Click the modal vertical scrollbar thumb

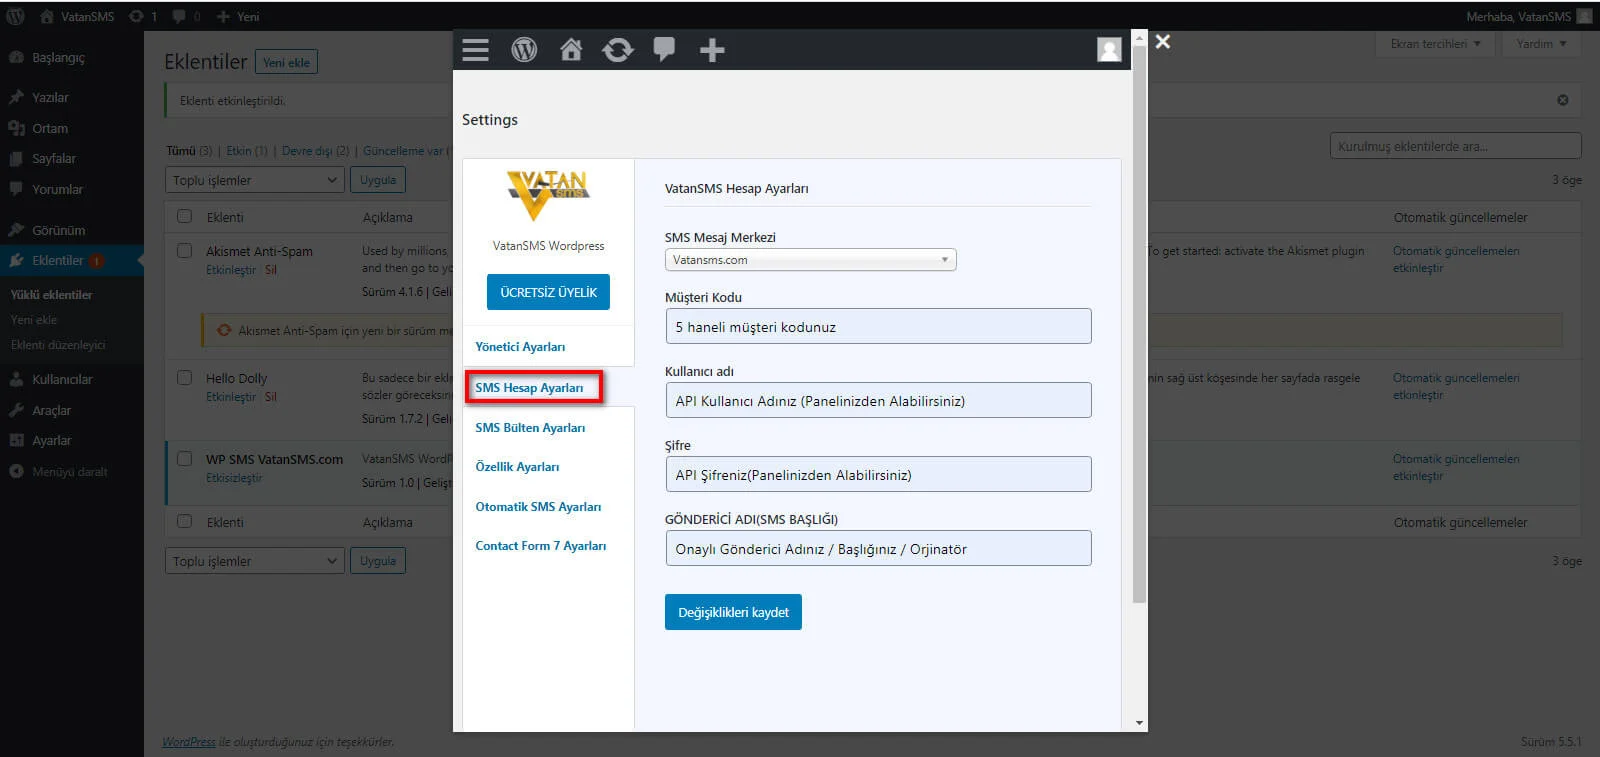[1139, 323]
